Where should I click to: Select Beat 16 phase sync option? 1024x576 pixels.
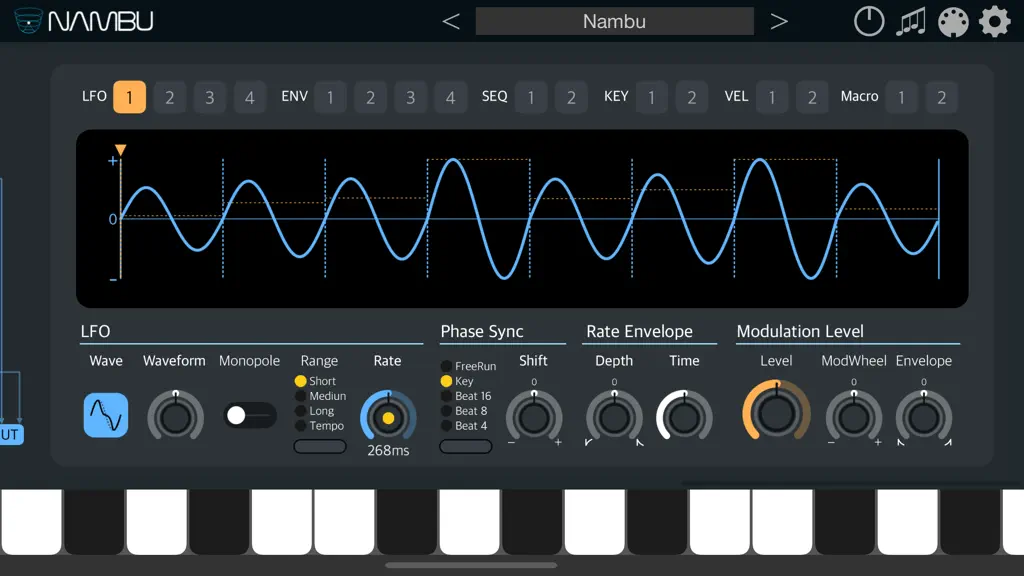pos(466,396)
